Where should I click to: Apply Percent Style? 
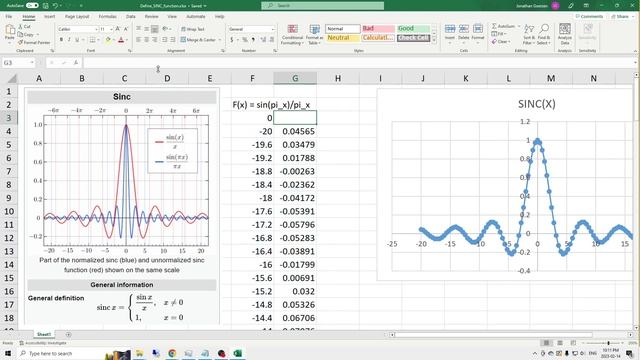(244, 40)
